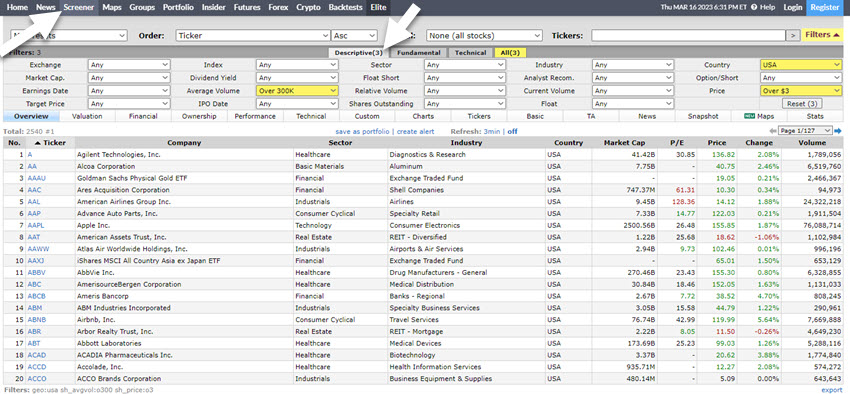Go to the Insider menu
Screen dimensions: 850x394
point(214,8)
